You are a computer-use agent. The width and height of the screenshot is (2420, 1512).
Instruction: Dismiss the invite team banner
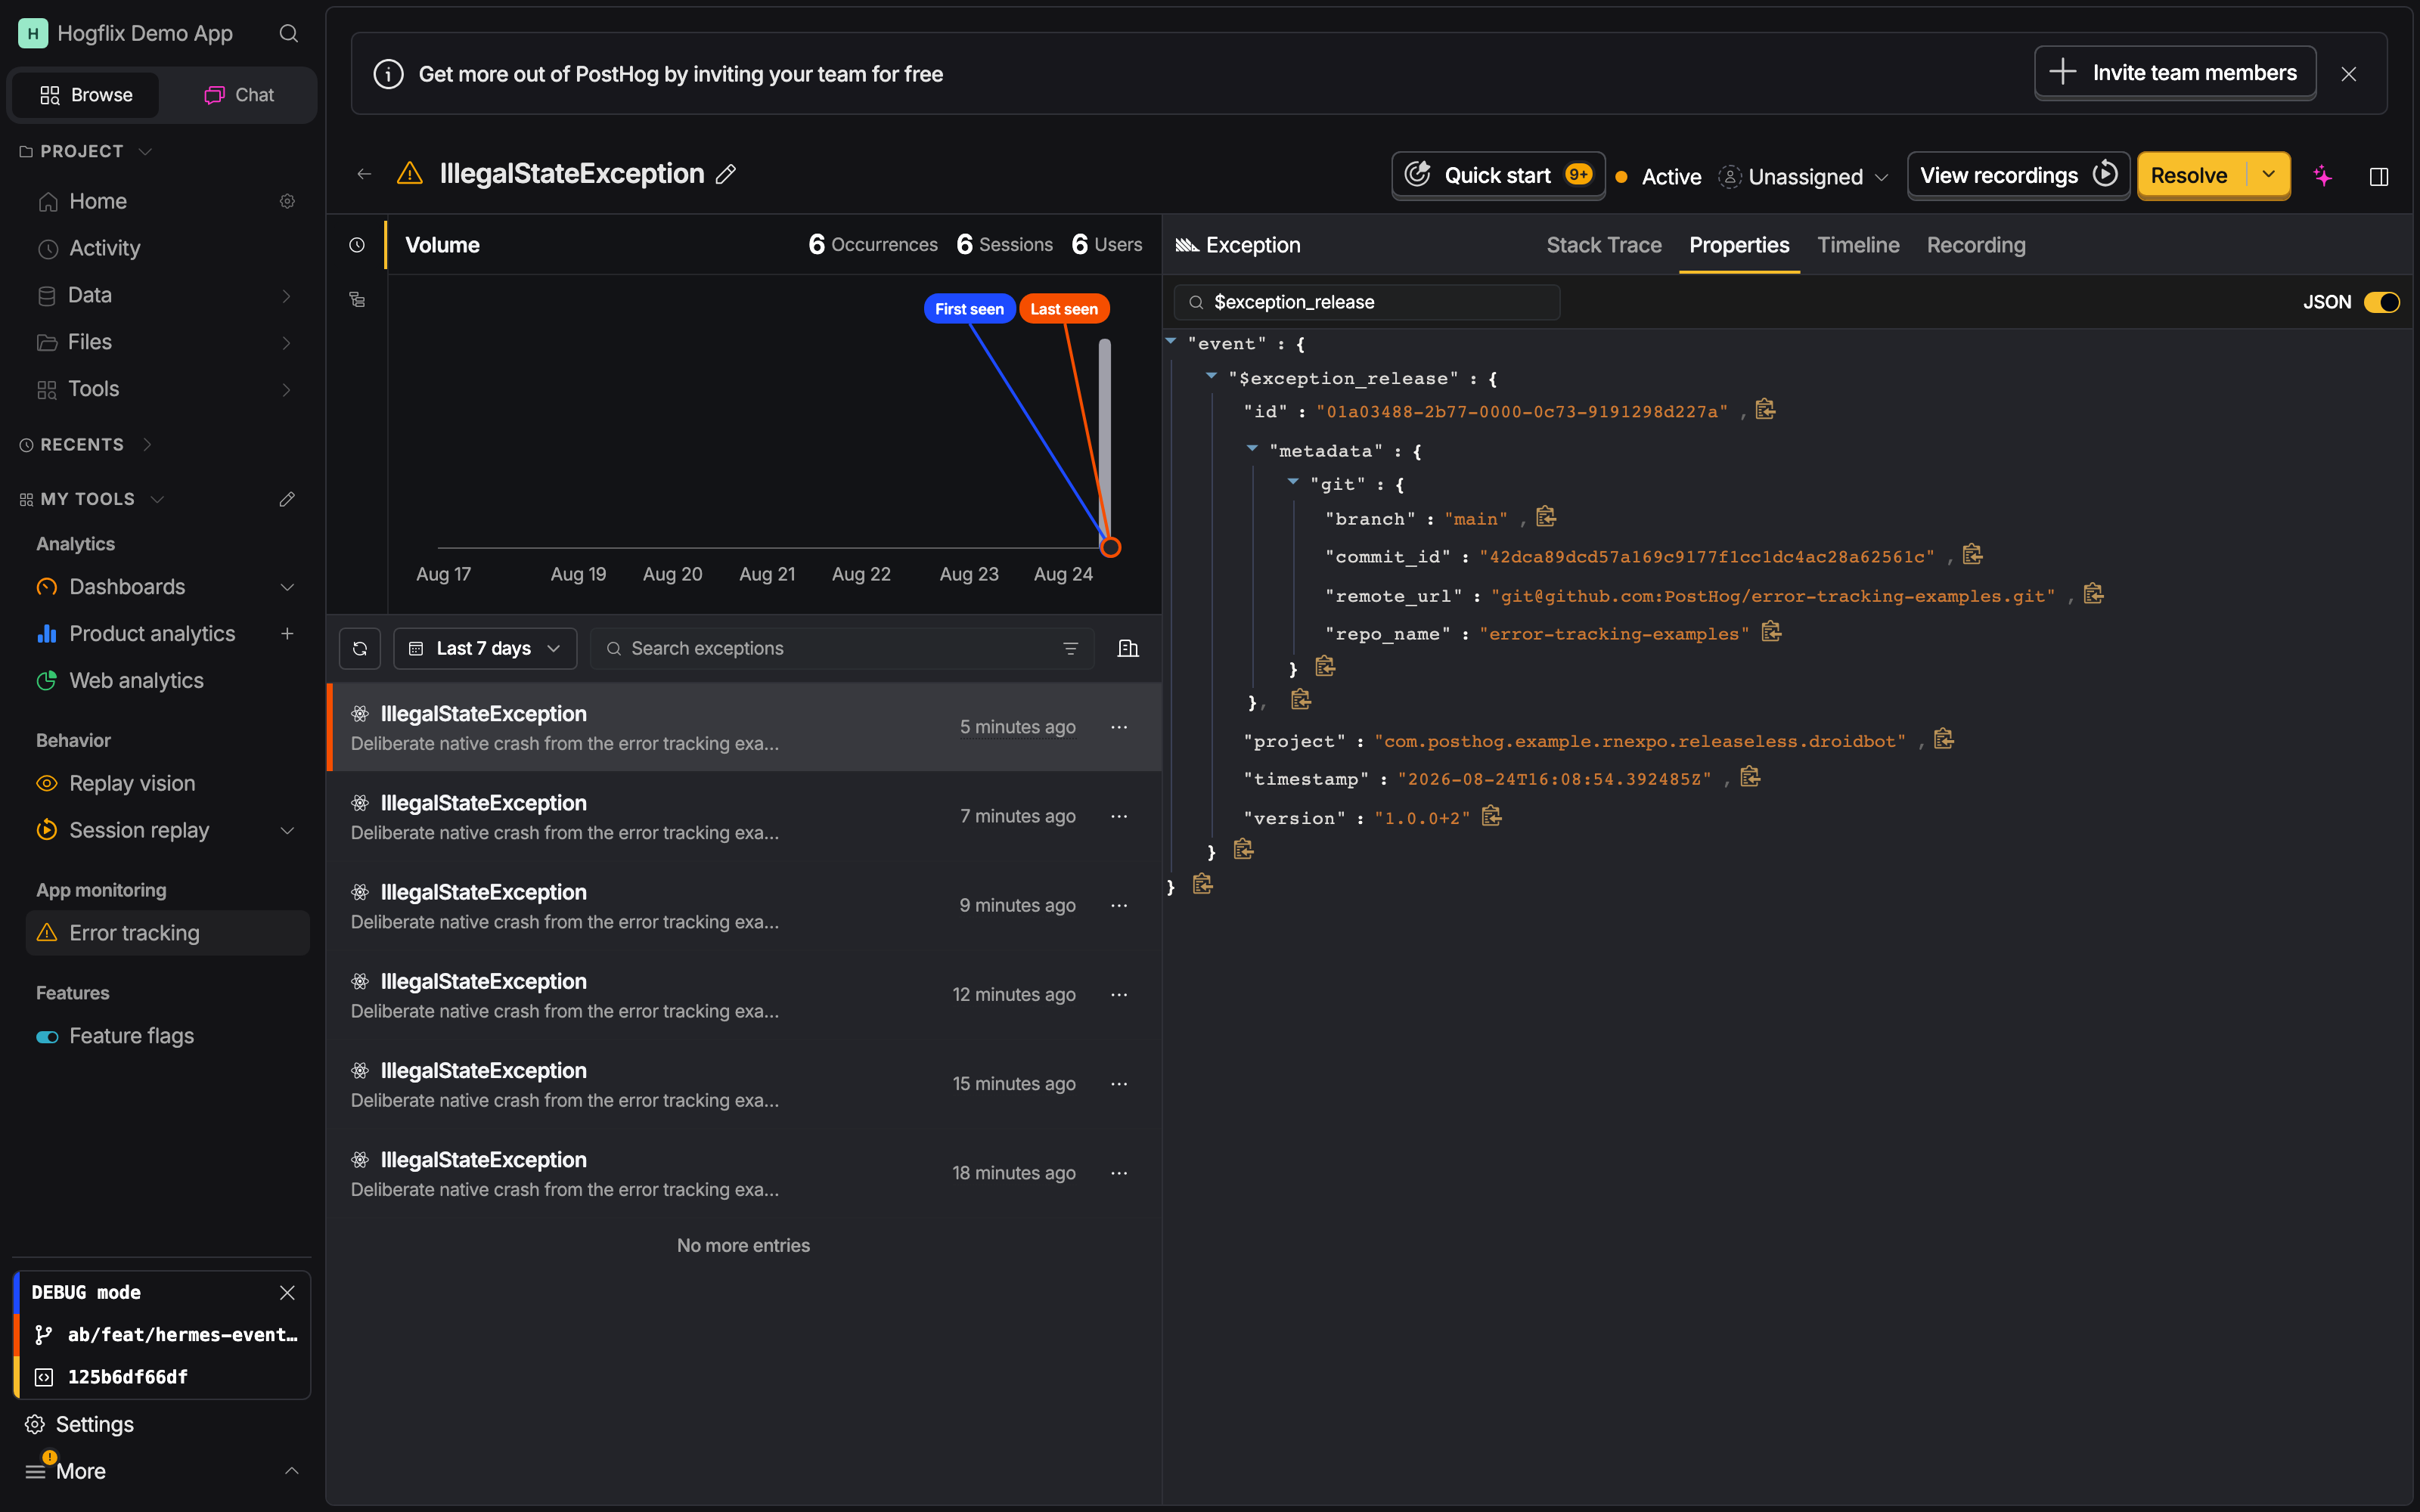tap(2349, 74)
